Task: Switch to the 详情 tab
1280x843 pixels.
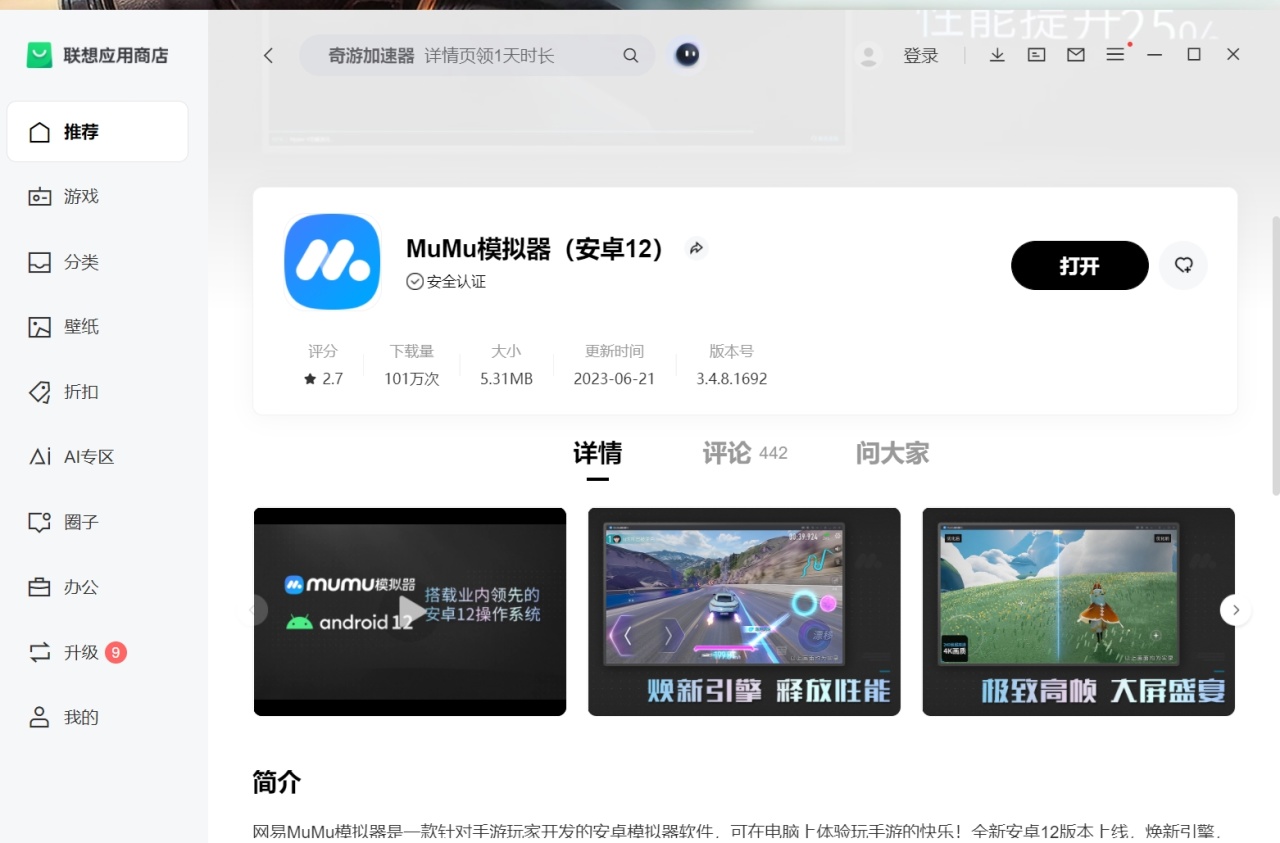Action: 597,454
